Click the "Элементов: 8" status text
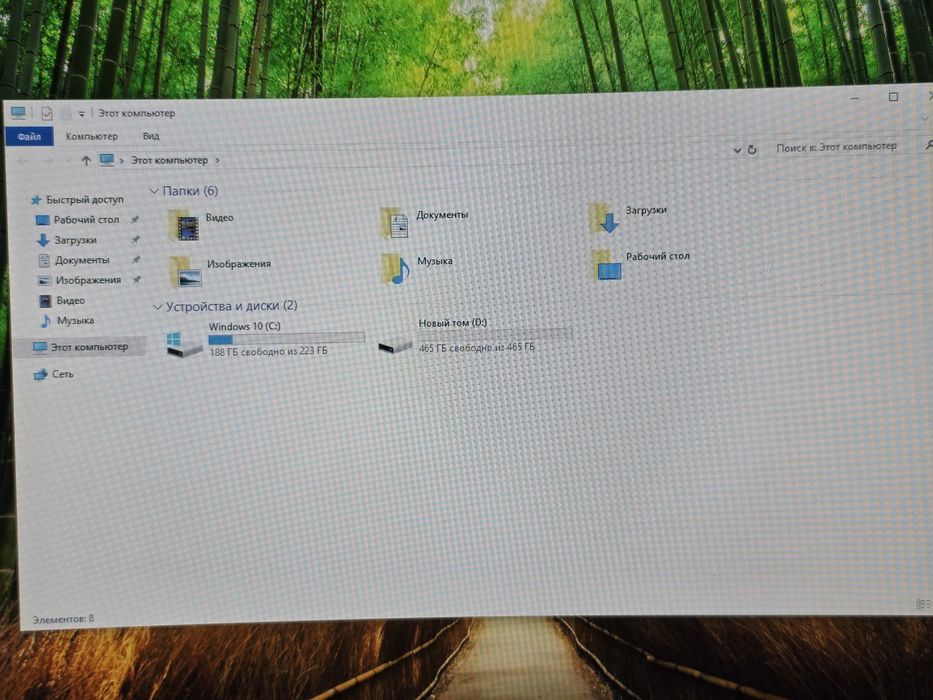Screen dimensions: 933x700 pos(63,620)
